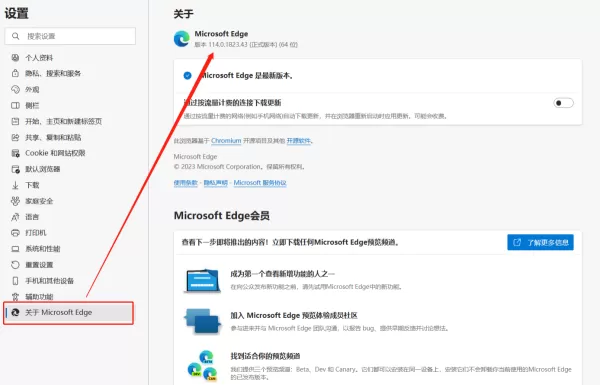Viewport: 600px width, 385px height.
Task: Select the 外观 appearance icon
Action: pyautogui.click(x=15, y=89)
